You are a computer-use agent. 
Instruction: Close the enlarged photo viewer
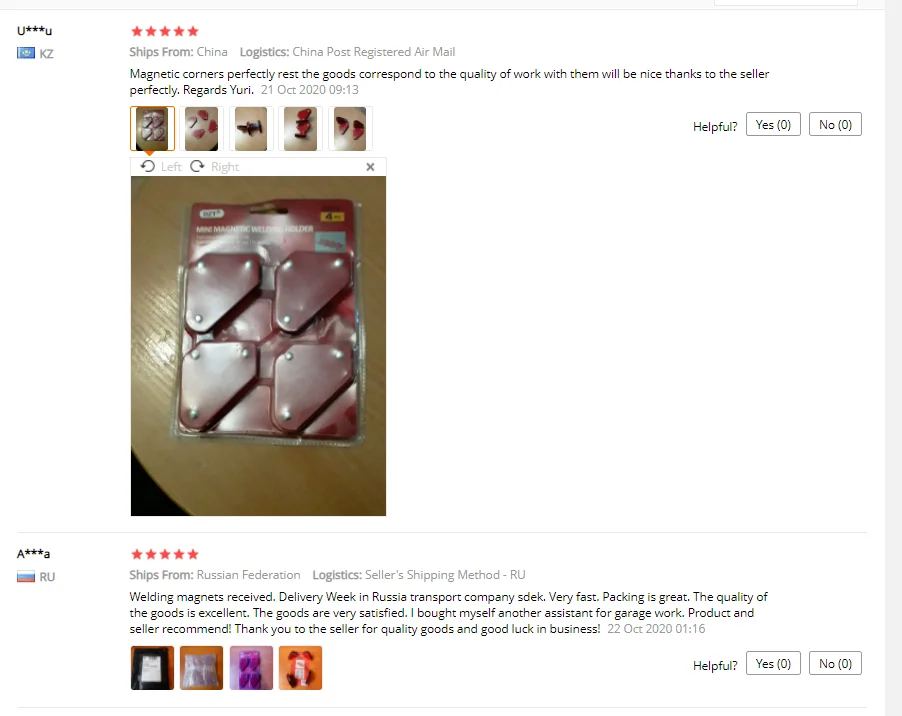[x=370, y=167]
